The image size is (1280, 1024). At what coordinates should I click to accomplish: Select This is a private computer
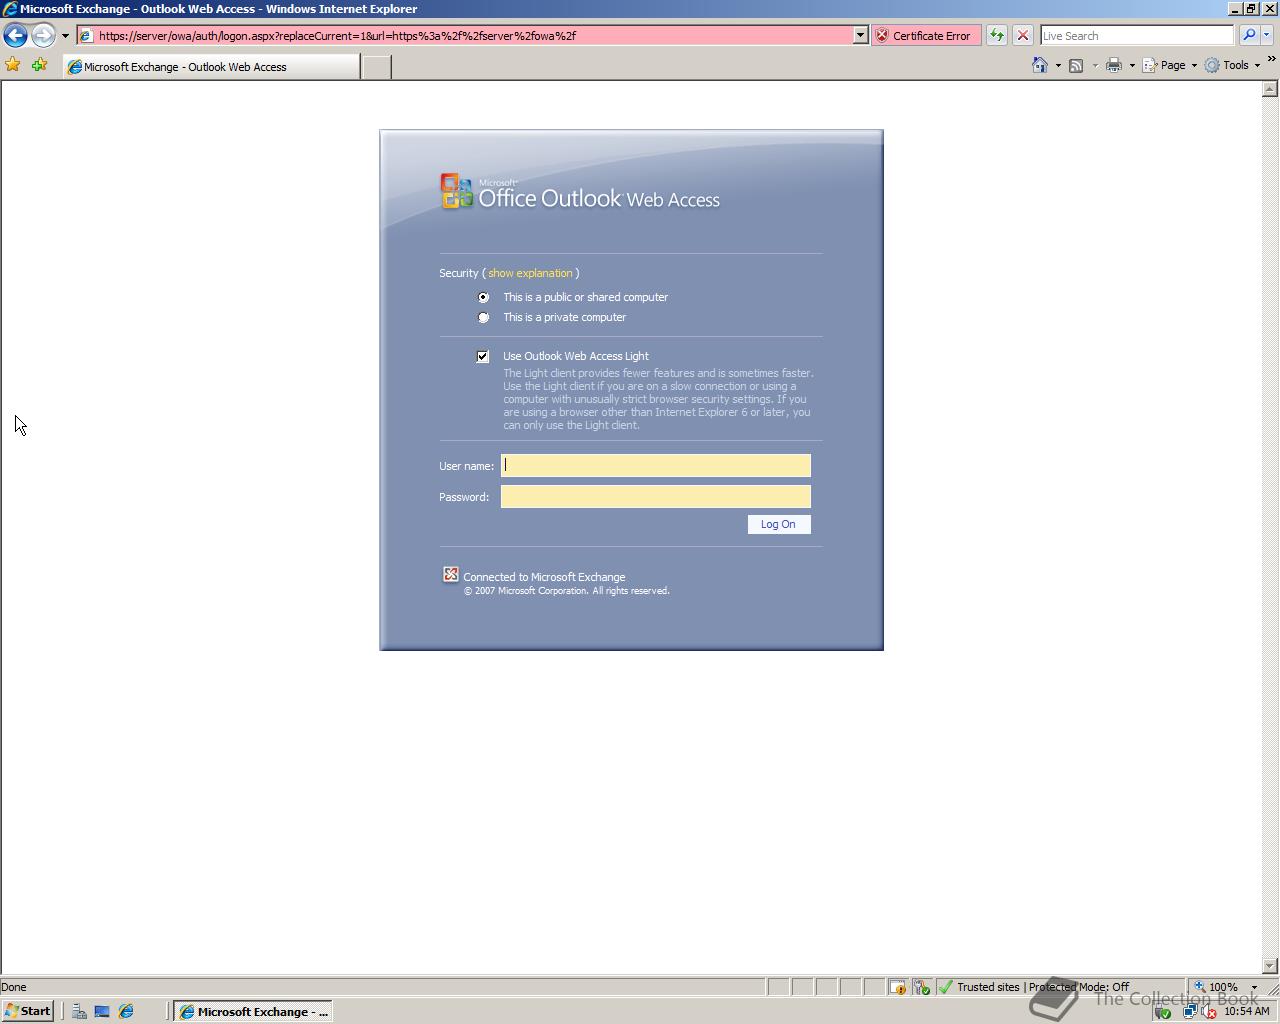(484, 317)
